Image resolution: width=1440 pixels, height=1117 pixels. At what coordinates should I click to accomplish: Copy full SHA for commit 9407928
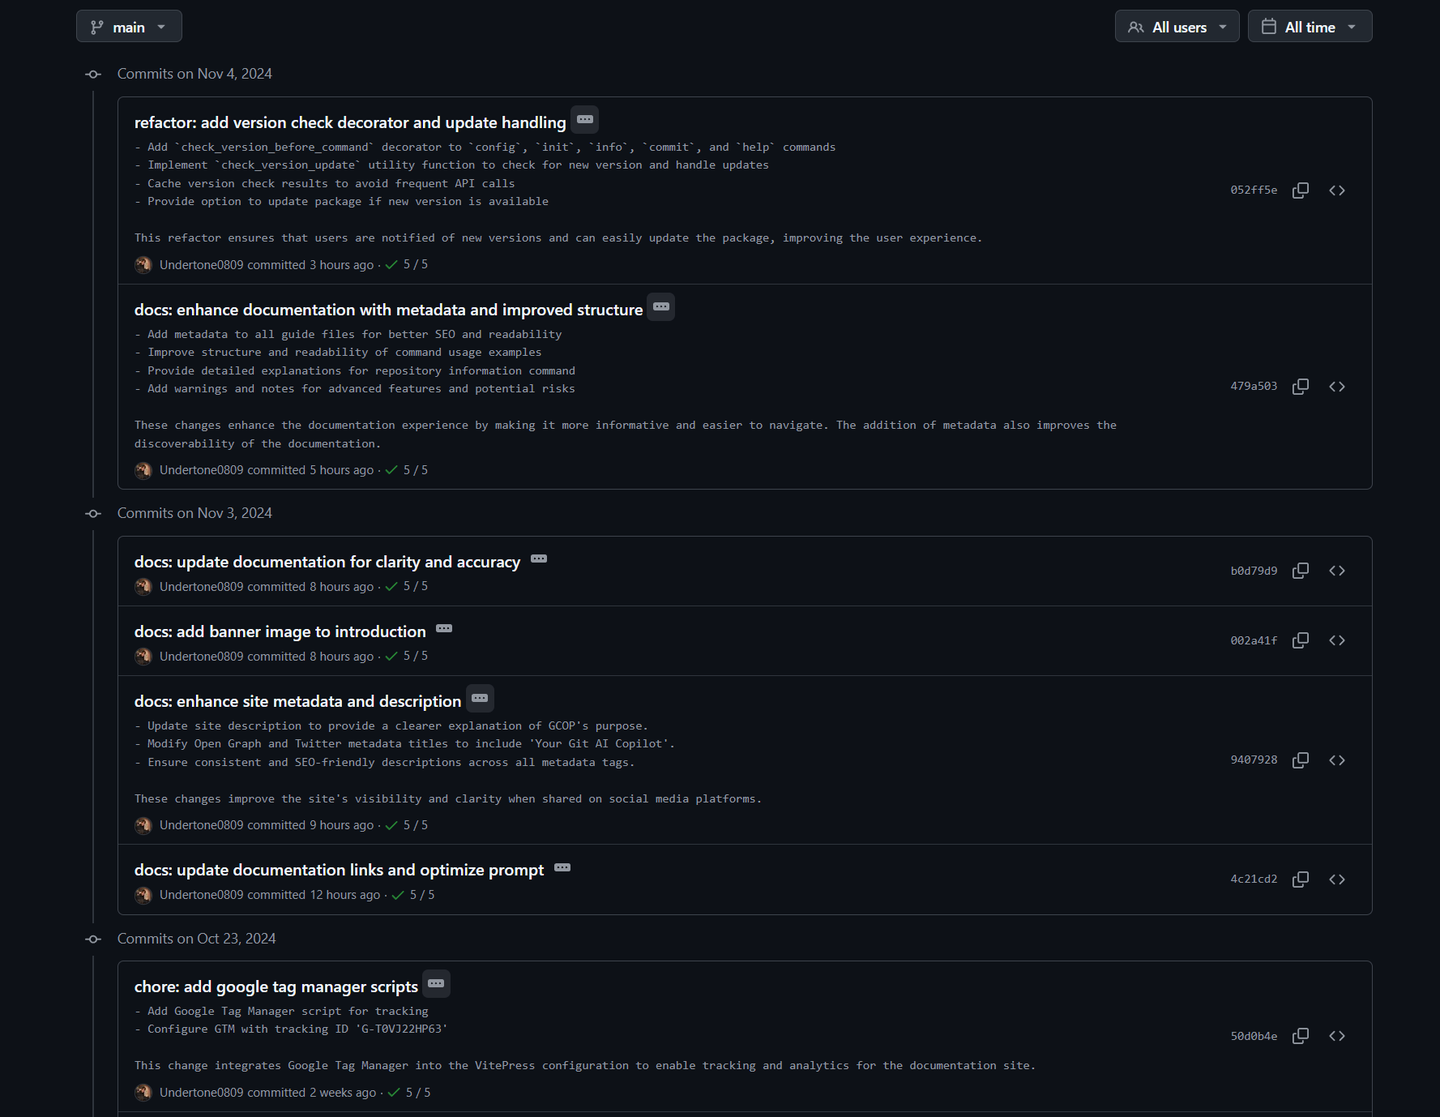point(1300,760)
